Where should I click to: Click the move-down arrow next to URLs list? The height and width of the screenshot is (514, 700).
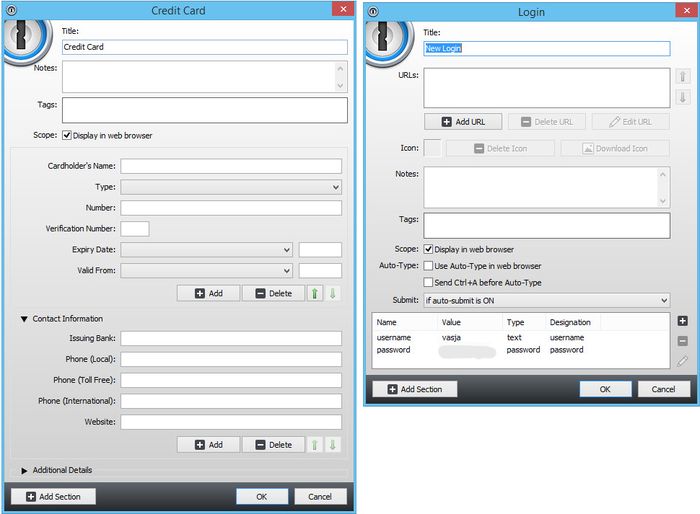coord(683,97)
